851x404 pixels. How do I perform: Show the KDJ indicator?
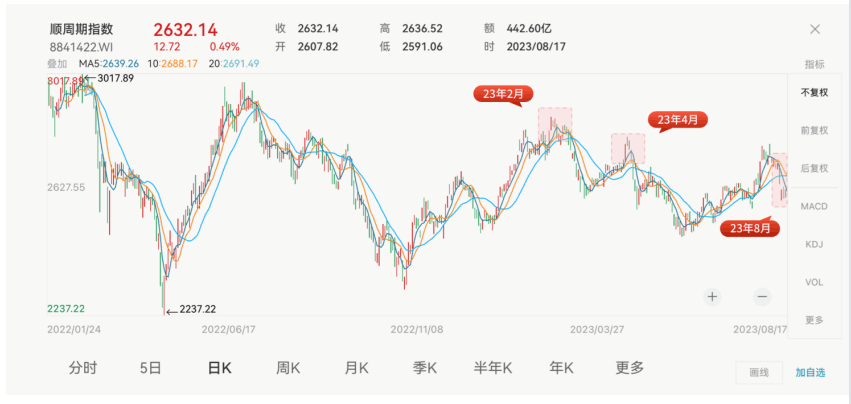tap(813, 244)
